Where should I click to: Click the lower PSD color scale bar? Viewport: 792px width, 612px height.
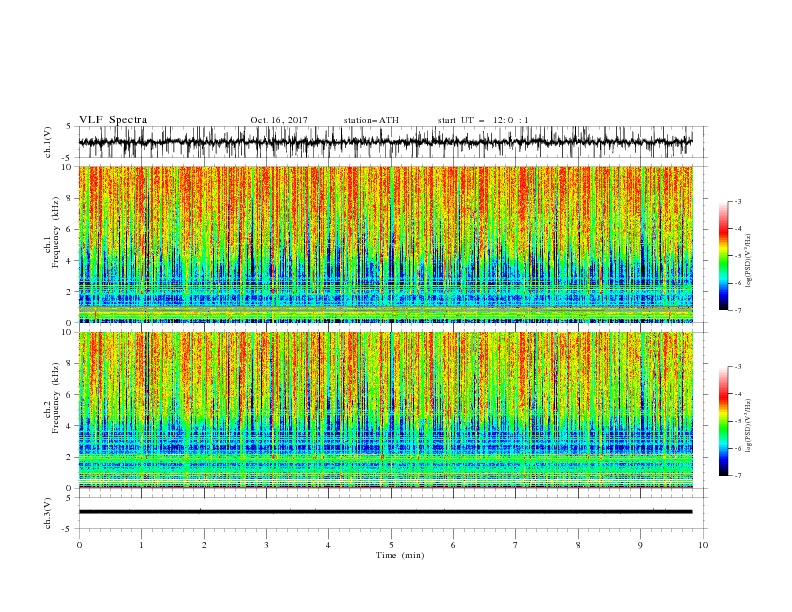pos(724,421)
